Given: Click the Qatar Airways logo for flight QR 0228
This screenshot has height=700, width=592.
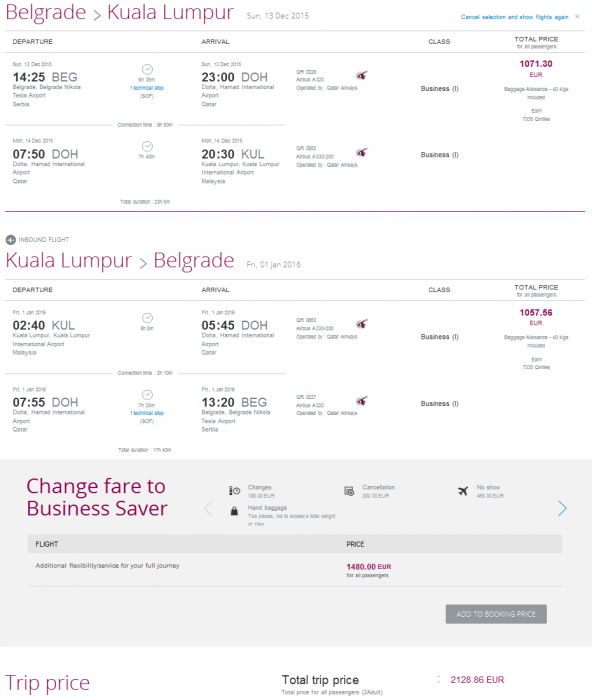Looking at the screenshot, I should point(362,75).
